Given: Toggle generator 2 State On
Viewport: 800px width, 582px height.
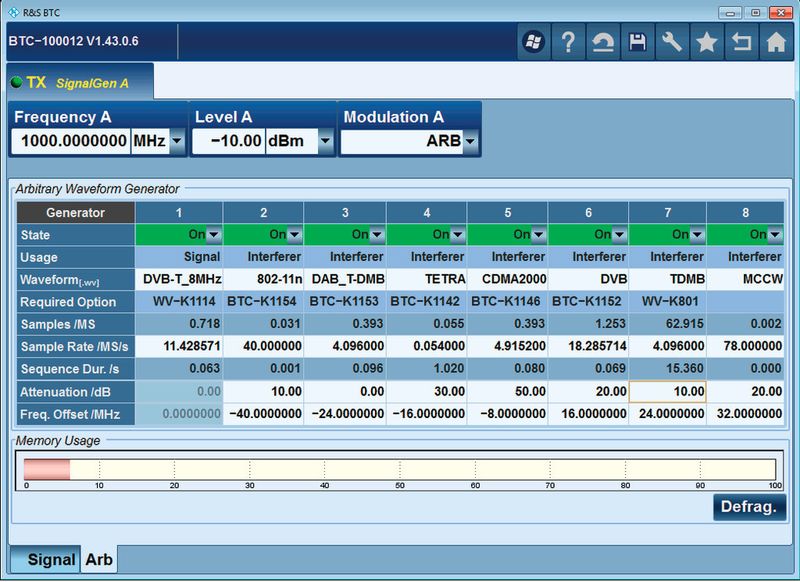Looking at the screenshot, I should pos(263,235).
